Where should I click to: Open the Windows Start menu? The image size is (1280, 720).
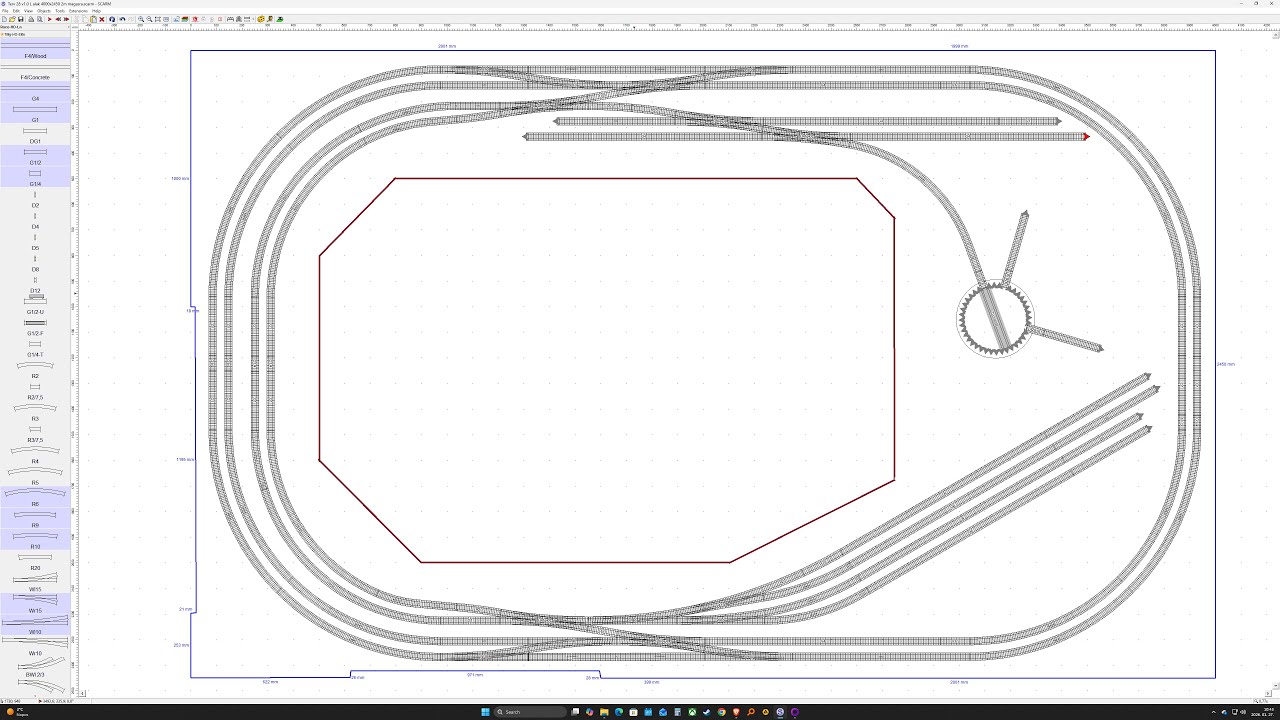point(485,712)
